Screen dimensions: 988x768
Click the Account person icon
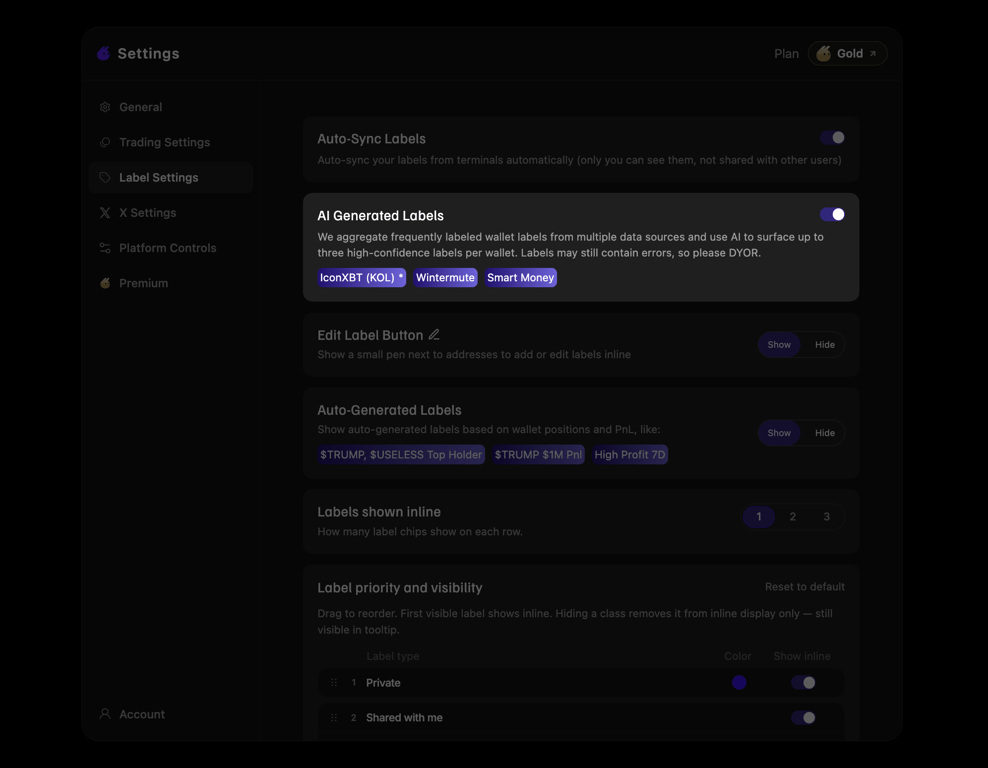(105, 714)
